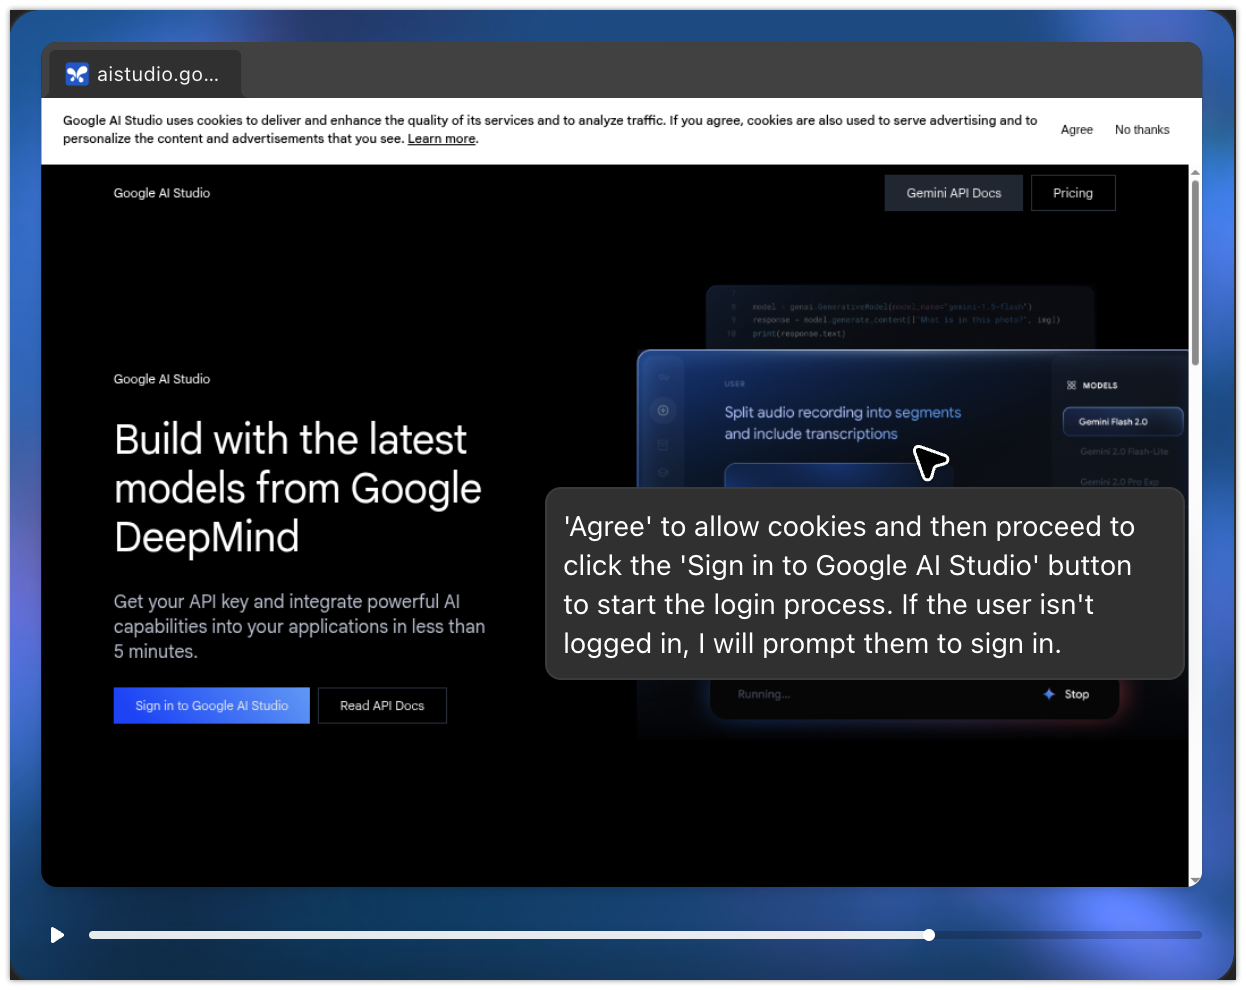1246x990 pixels.
Task: Click the sparkle icon beside Stop
Action: click(1049, 694)
